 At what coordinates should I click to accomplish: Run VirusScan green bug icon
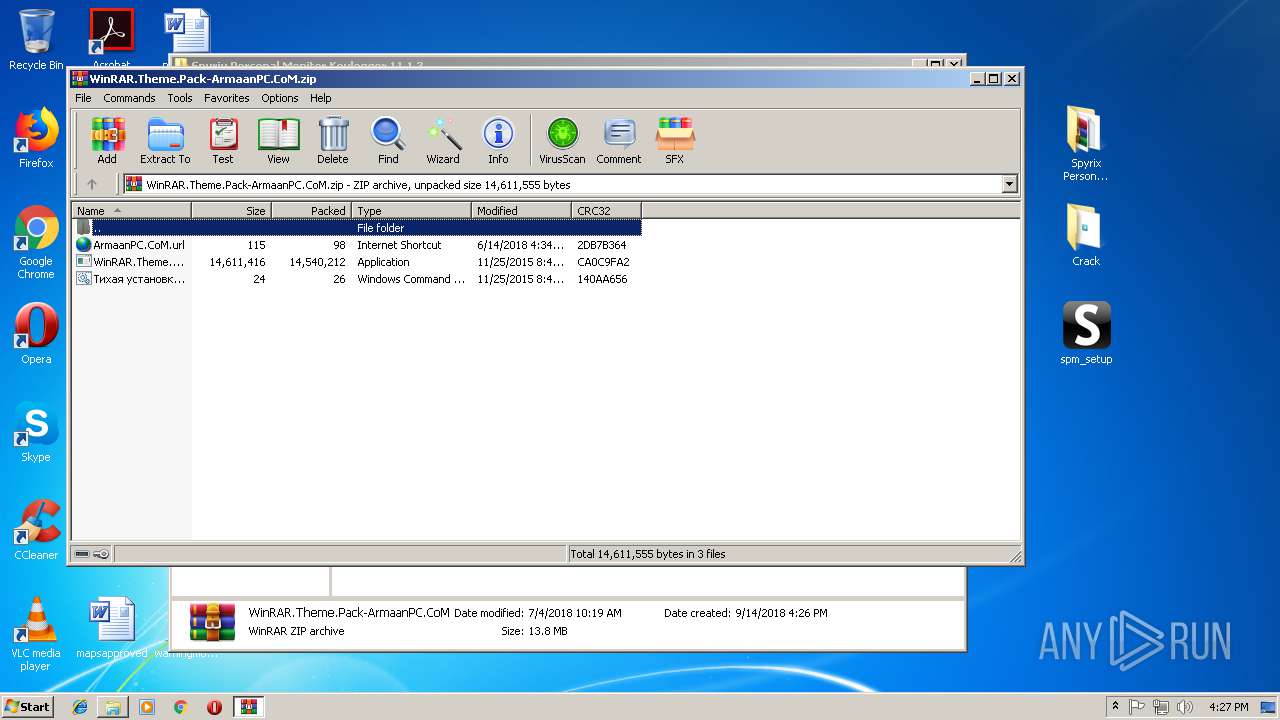point(562,140)
